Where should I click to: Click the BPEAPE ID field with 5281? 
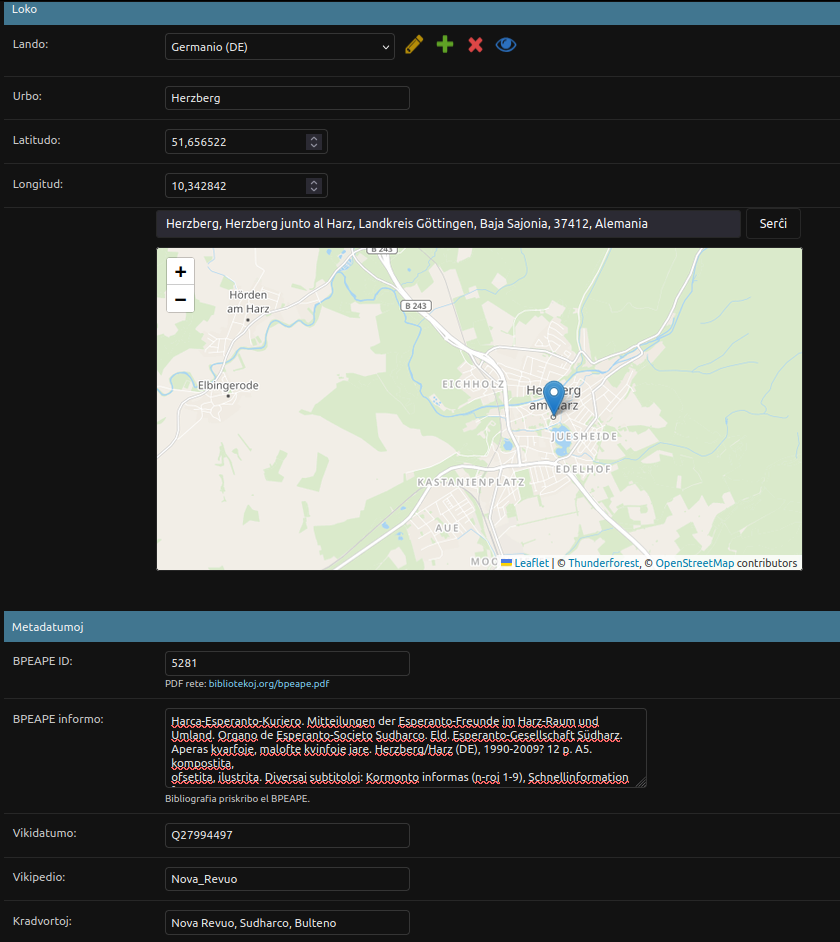287,663
